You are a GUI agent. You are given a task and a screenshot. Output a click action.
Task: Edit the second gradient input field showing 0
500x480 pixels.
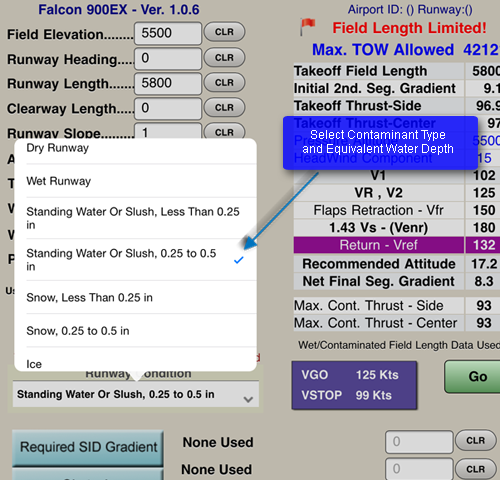419,469
